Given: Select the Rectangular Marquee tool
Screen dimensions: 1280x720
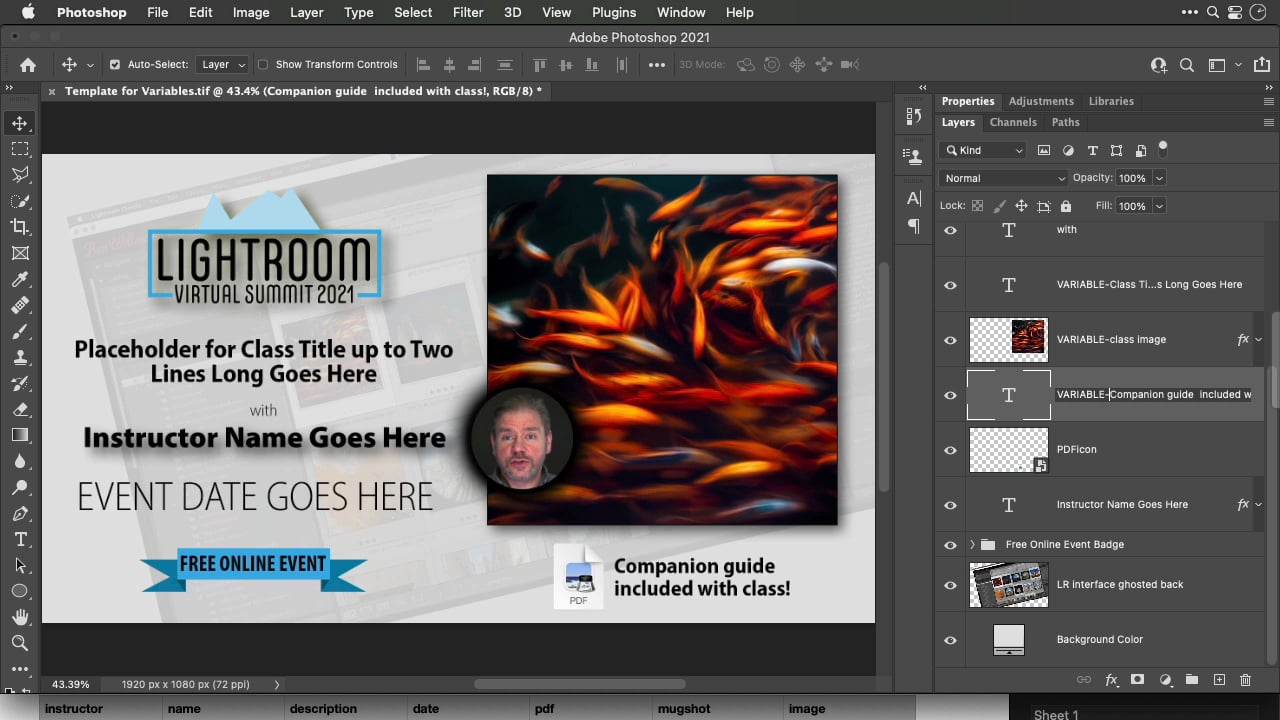Looking at the screenshot, I should click(20, 149).
